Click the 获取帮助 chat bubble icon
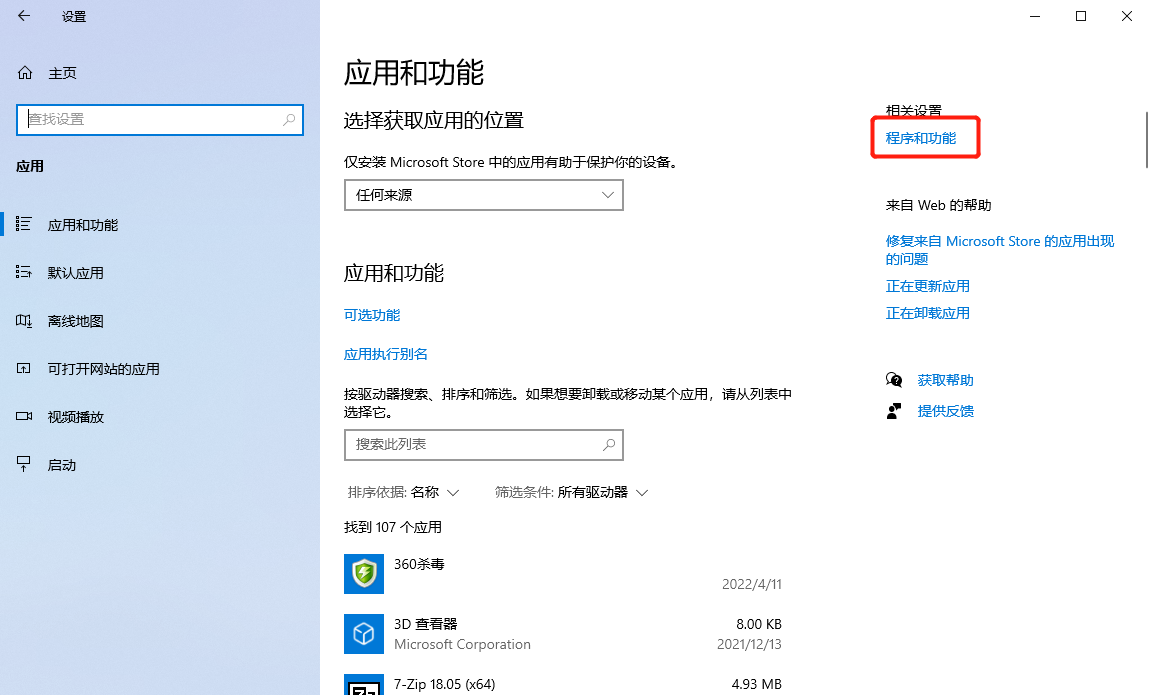The width and height of the screenshot is (1150, 695). point(894,380)
